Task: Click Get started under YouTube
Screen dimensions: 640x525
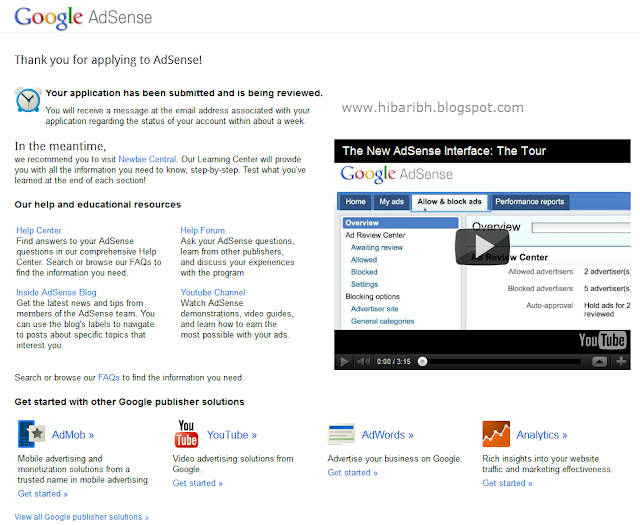Action: pyautogui.click(x=197, y=483)
